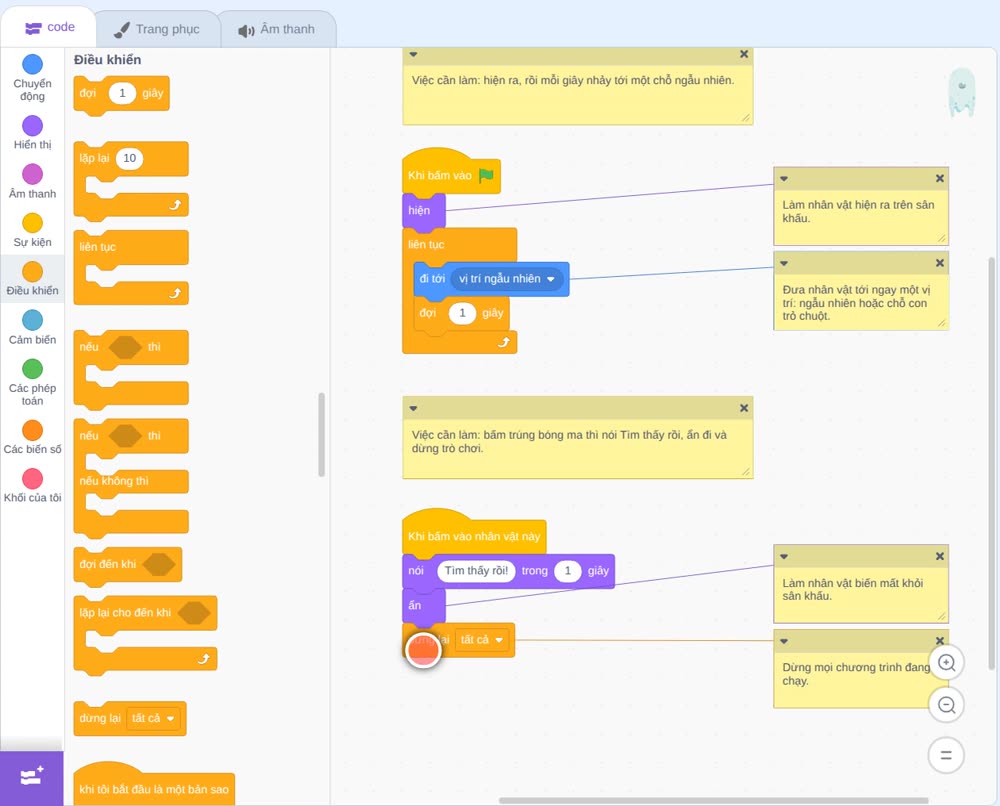Collapse the 'Làm nhân vật biến mất' comment
The height and width of the screenshot is (806, 1000).
[x=784, y=556]
